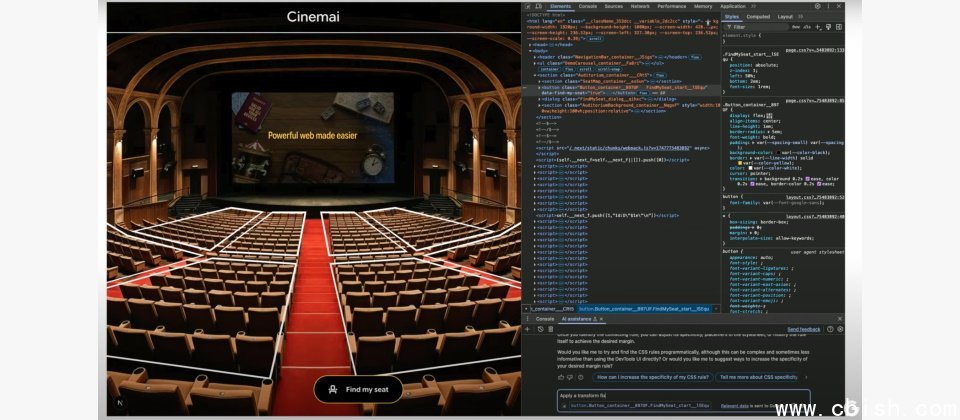Select the inspect element picker icon
This screenshot has width=960, height=420.
pyautogui.click(x=528, y=6)
